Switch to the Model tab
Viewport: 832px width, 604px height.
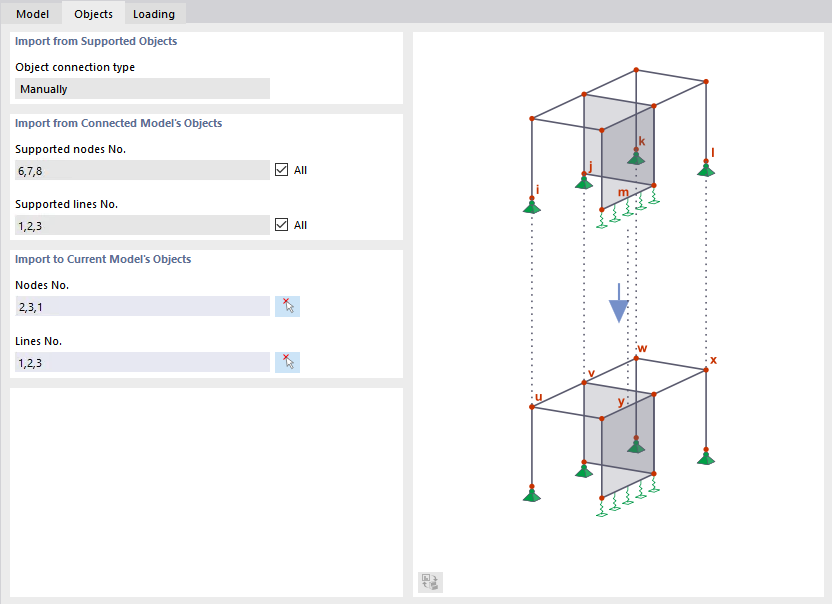pyautogui.click(x=32, y=13)
